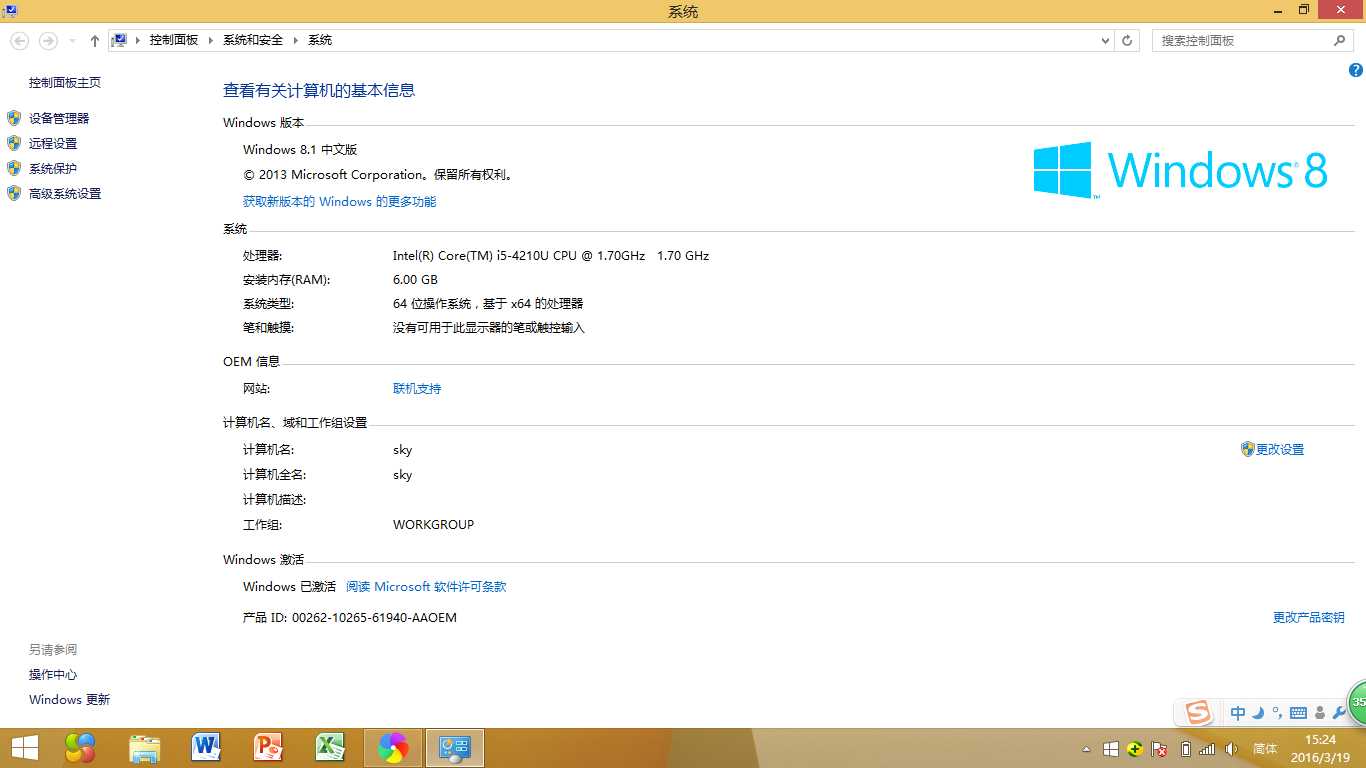Expand chevron after 控制面板 breadcrumb

(211, 40)
